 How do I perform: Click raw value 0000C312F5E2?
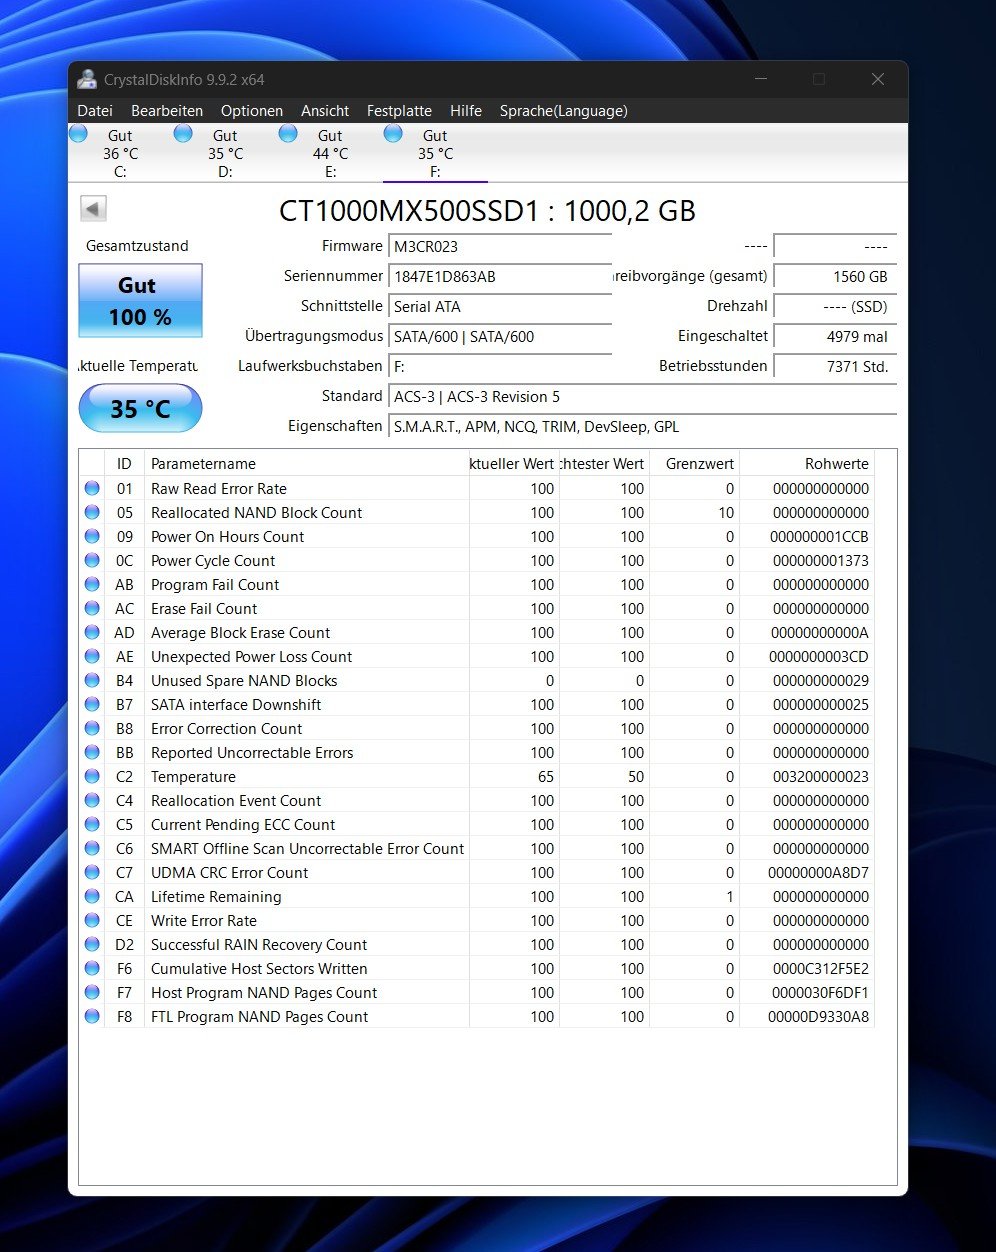click(x=819, y=969)
